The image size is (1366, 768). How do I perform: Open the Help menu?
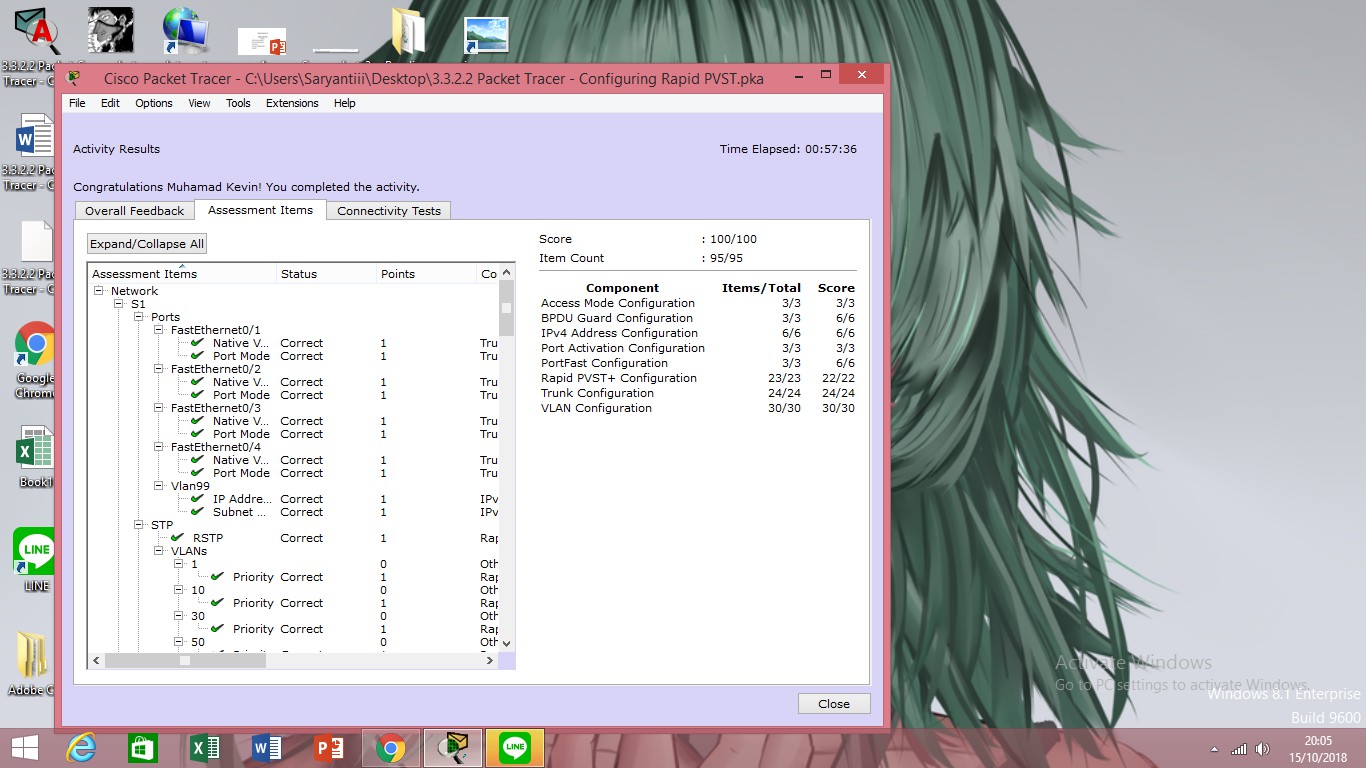345,103
